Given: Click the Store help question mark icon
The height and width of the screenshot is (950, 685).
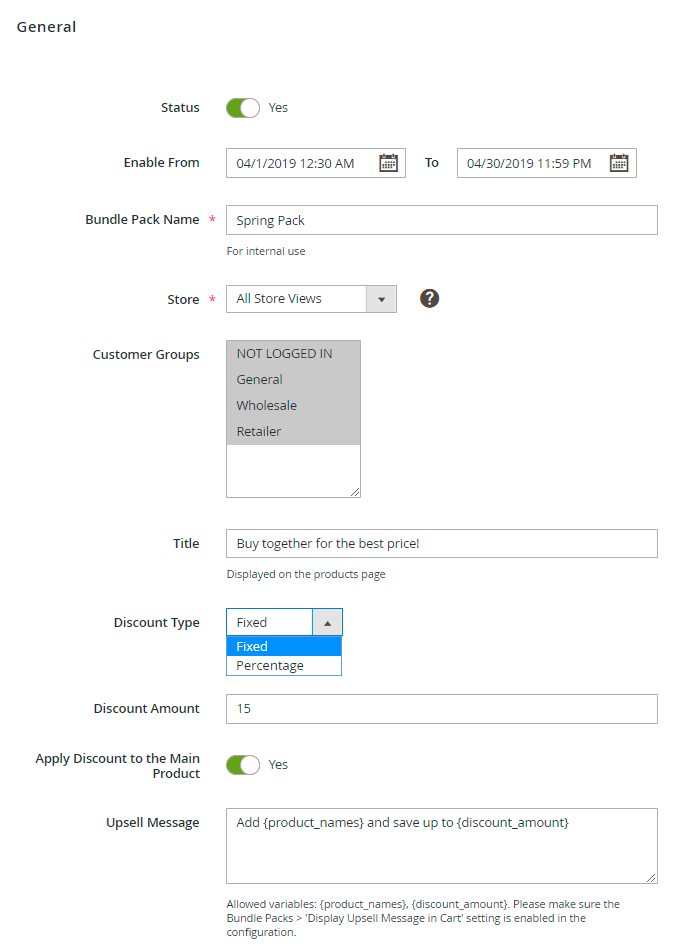Looking at the screenshot, I should tap(429, 299).
